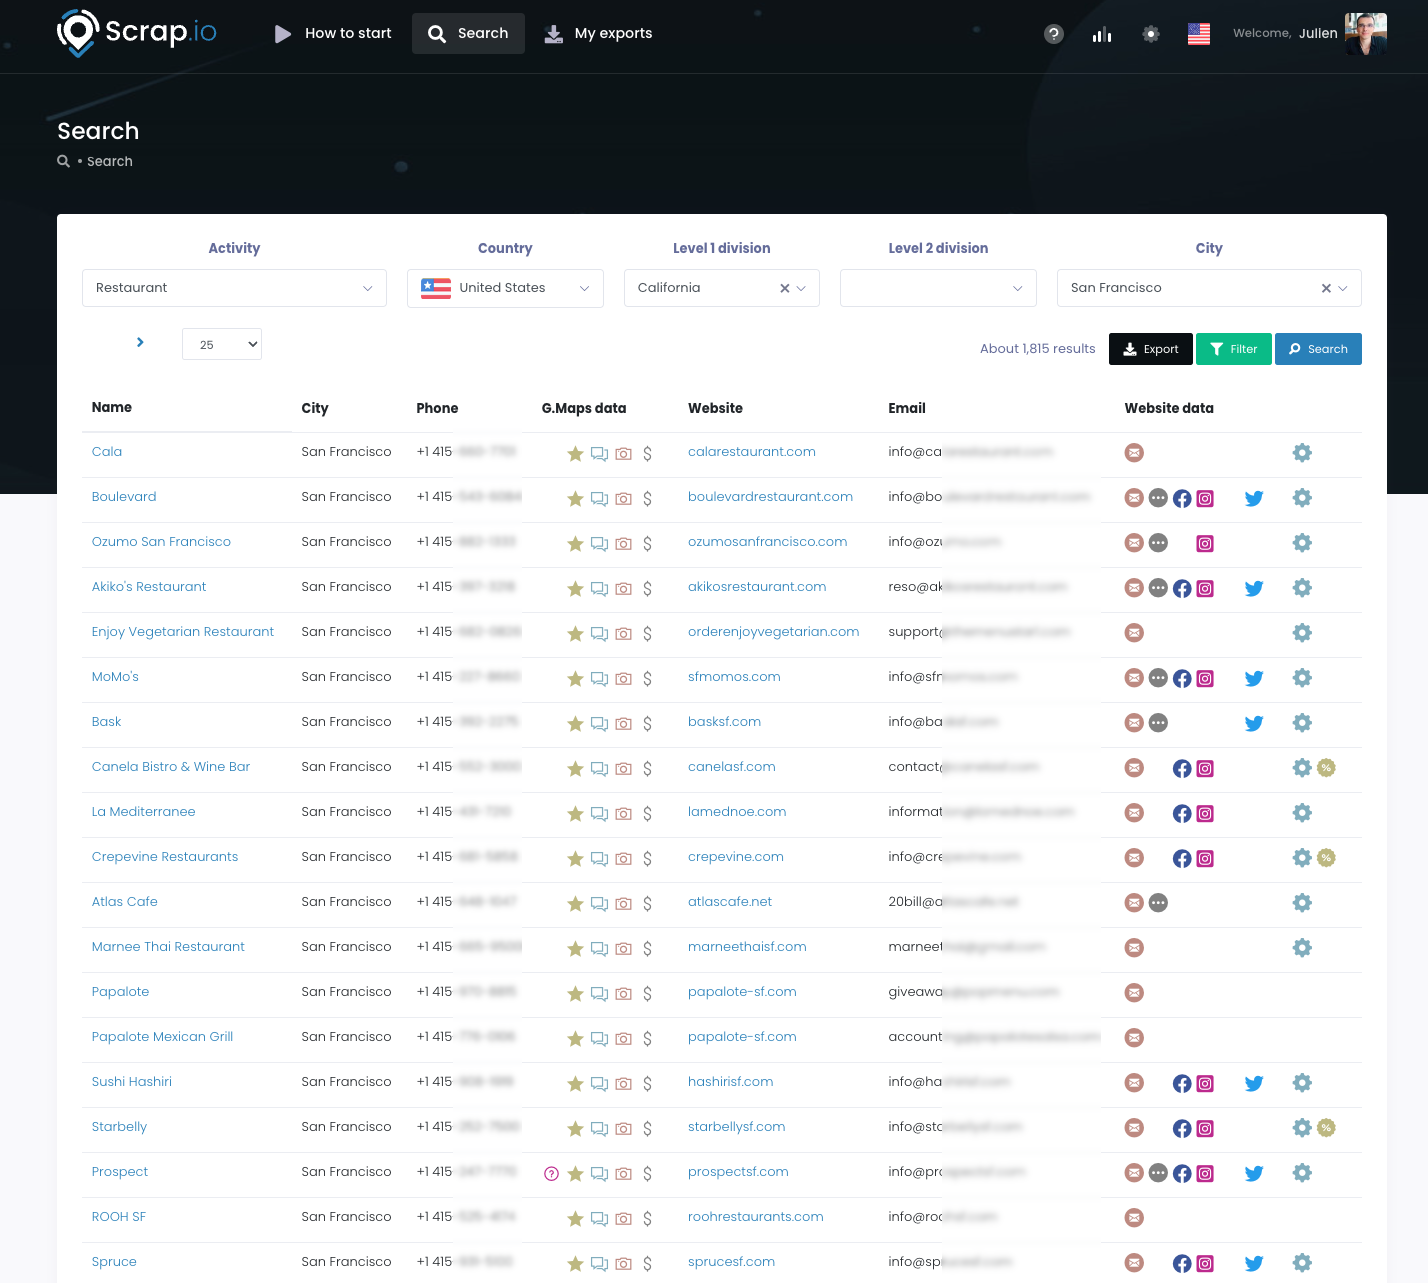
Task: Open the Country dropdown showing United States
Action: (505, 288)
